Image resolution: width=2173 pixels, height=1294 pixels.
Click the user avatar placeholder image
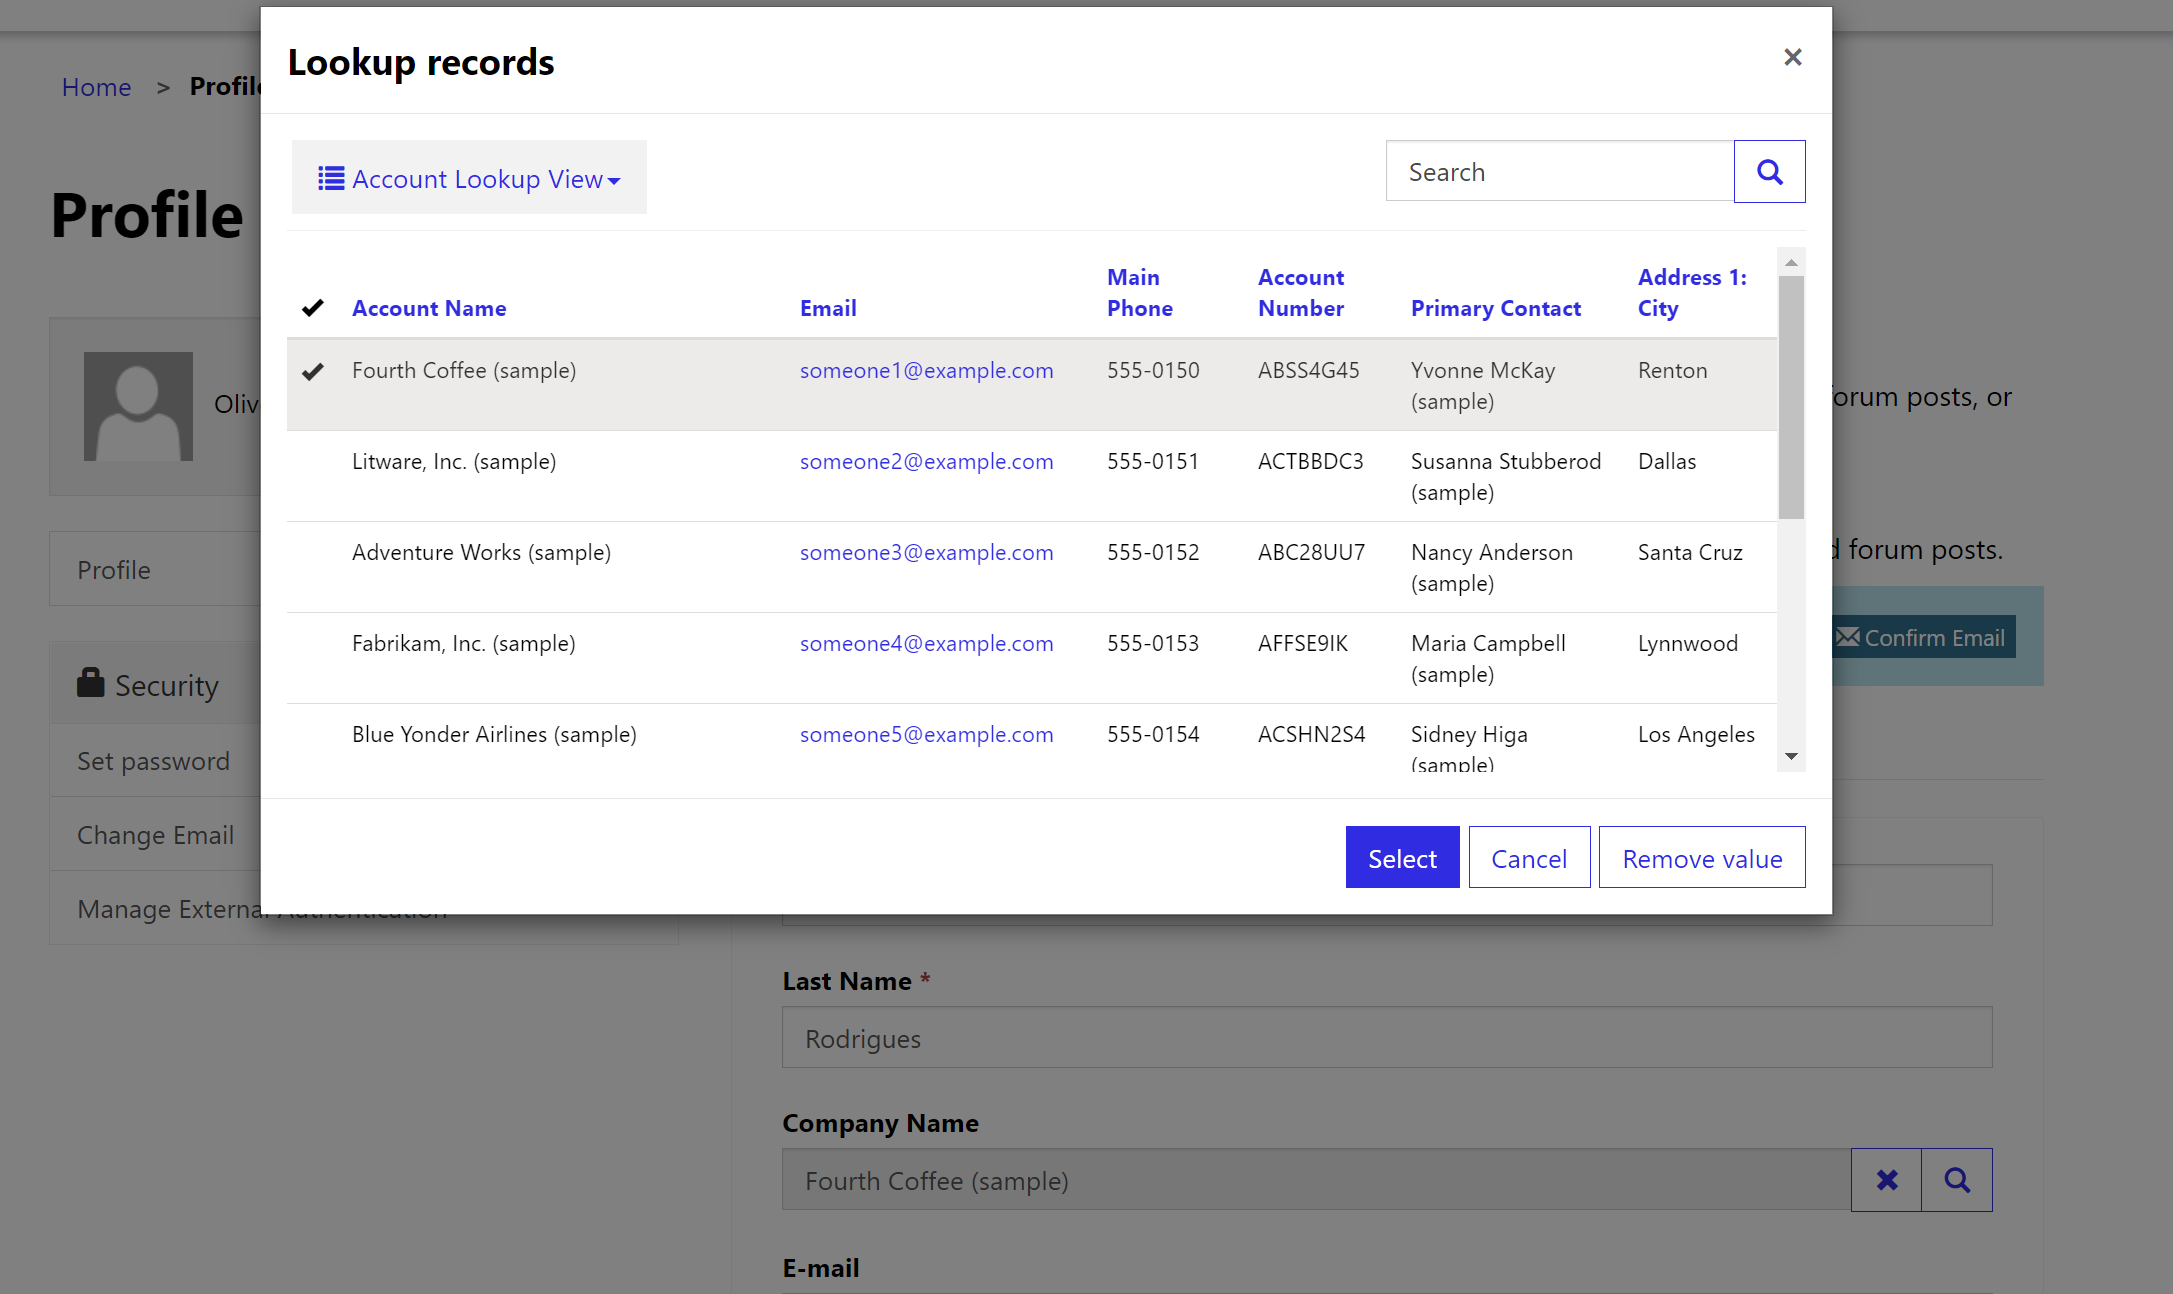pyautogui.click(x=138, y=406)
